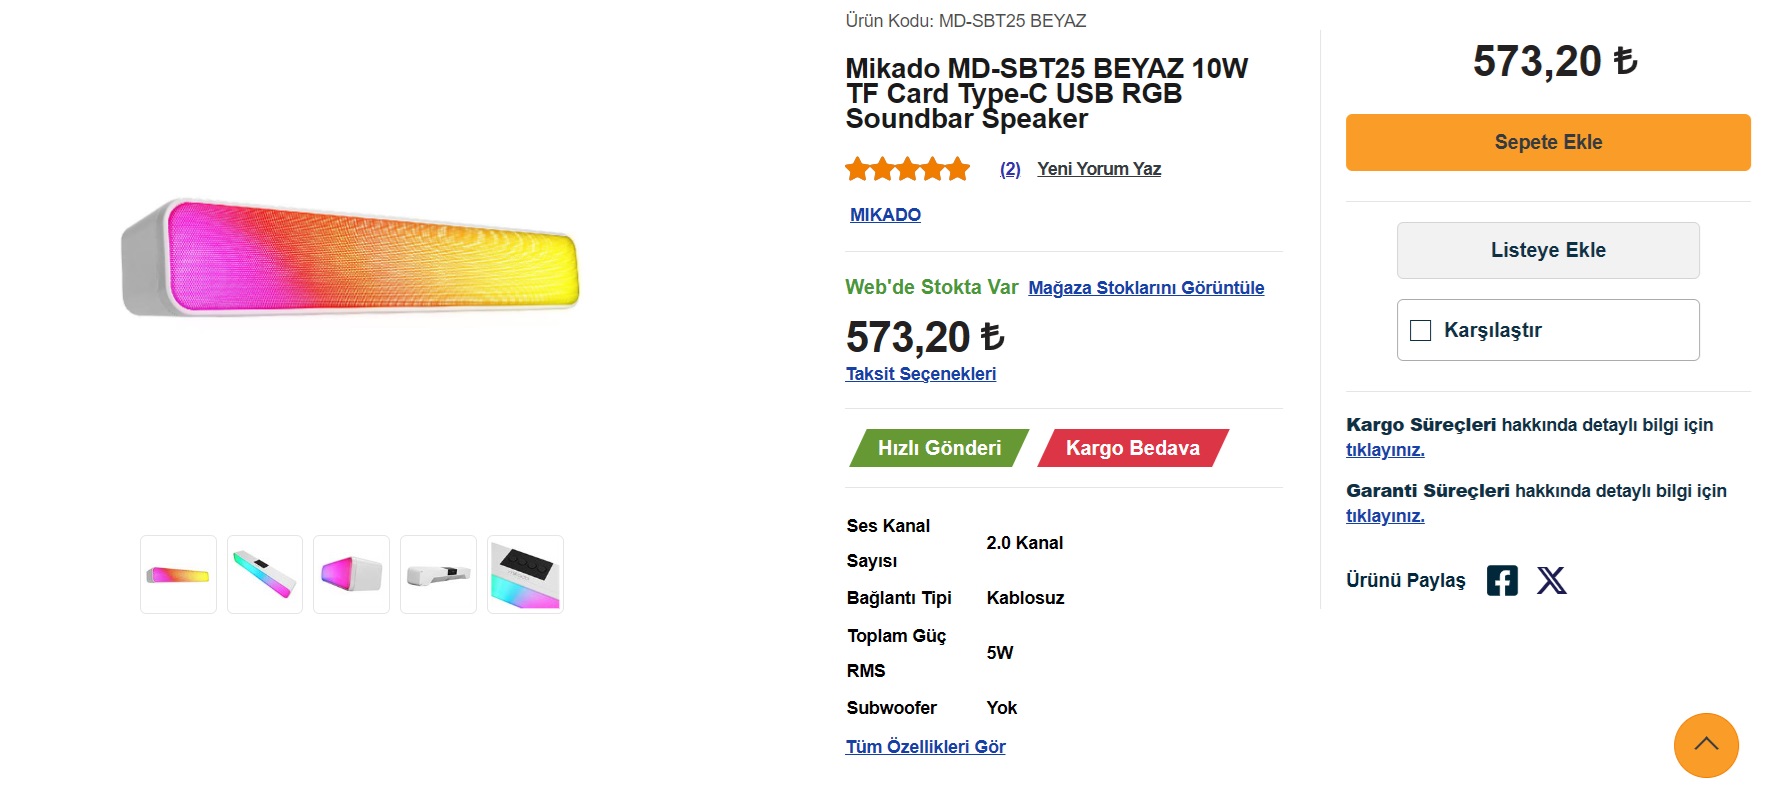Select fifth thumbnail showing control buttons

[x=525, y=575]
